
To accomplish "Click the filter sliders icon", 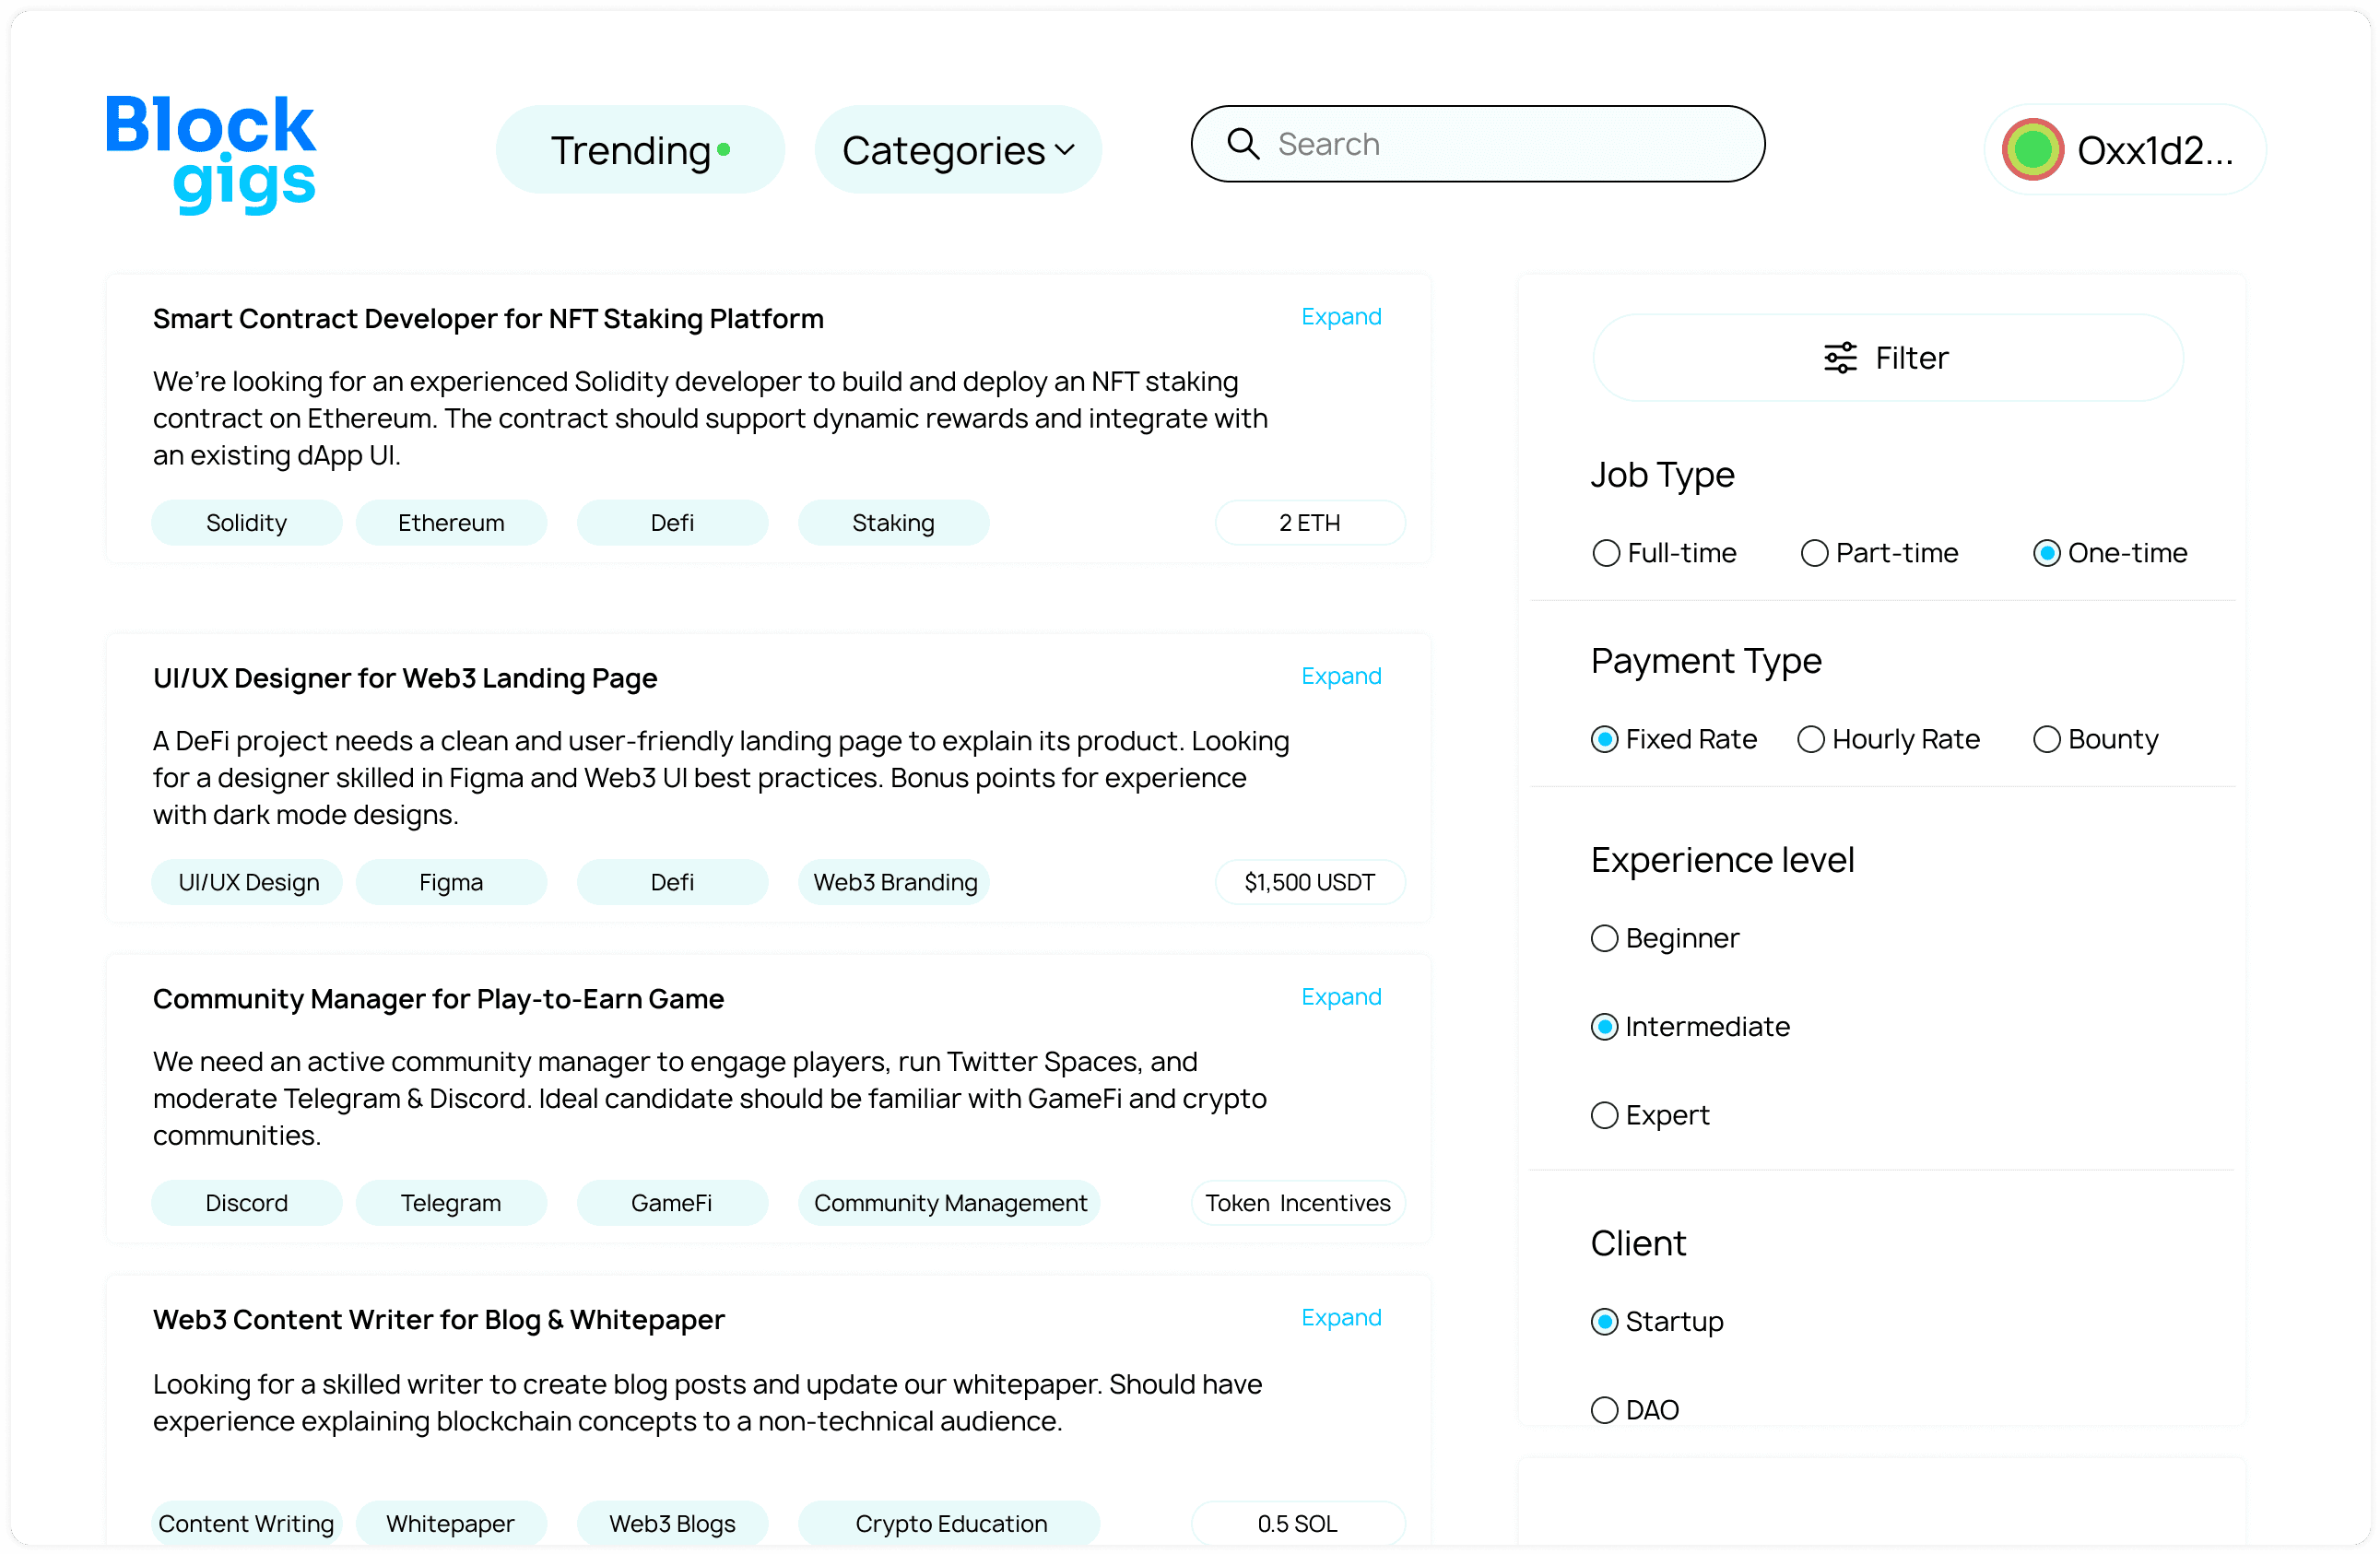I will point(1840,358).
